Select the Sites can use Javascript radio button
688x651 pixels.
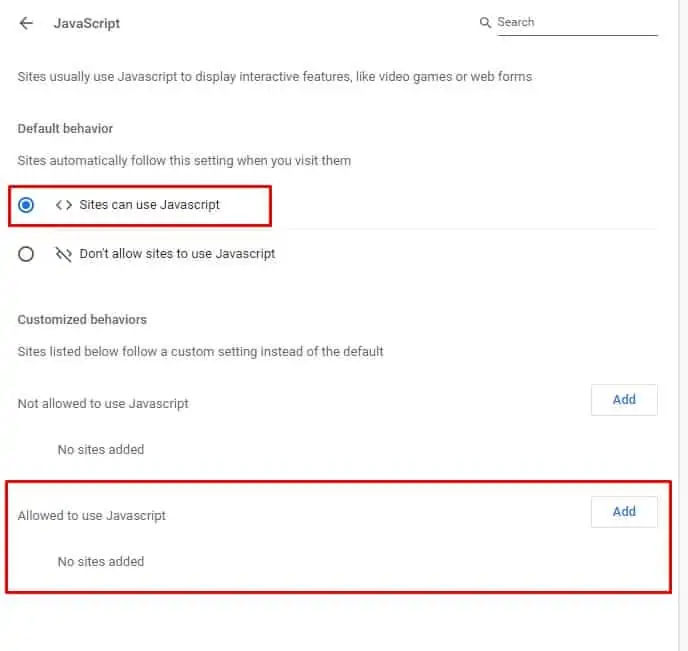click(x=26, y=205)
